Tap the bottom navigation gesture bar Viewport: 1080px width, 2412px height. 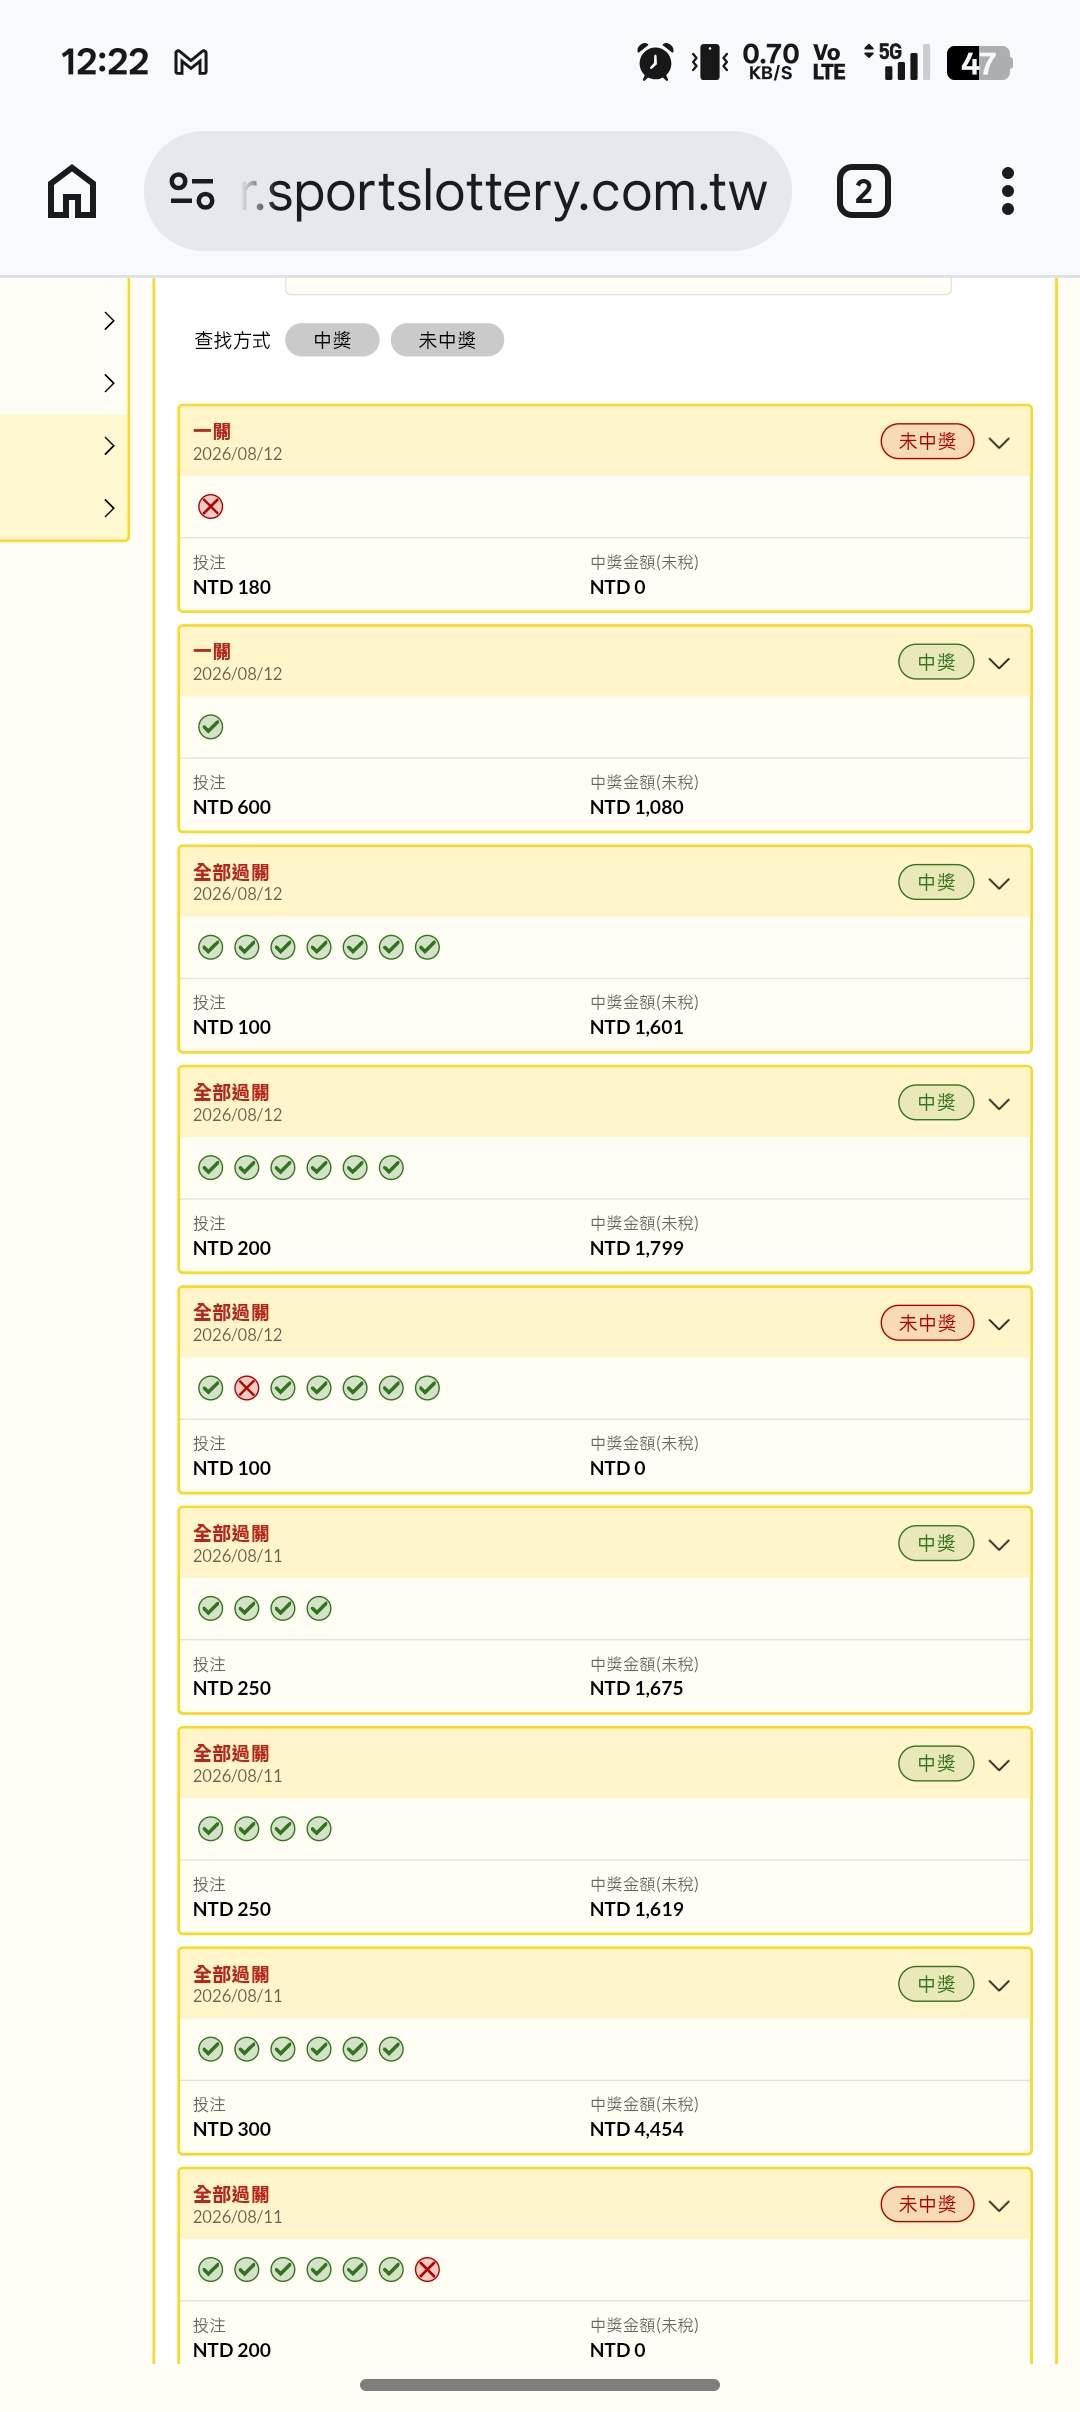540,2385
